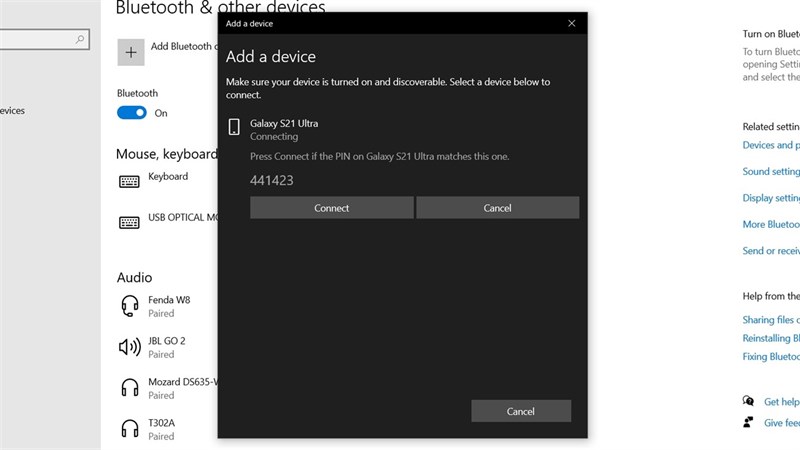Focus the Settings search box
The width and height of the screenshot is (800, 450).
click(44, 39)
